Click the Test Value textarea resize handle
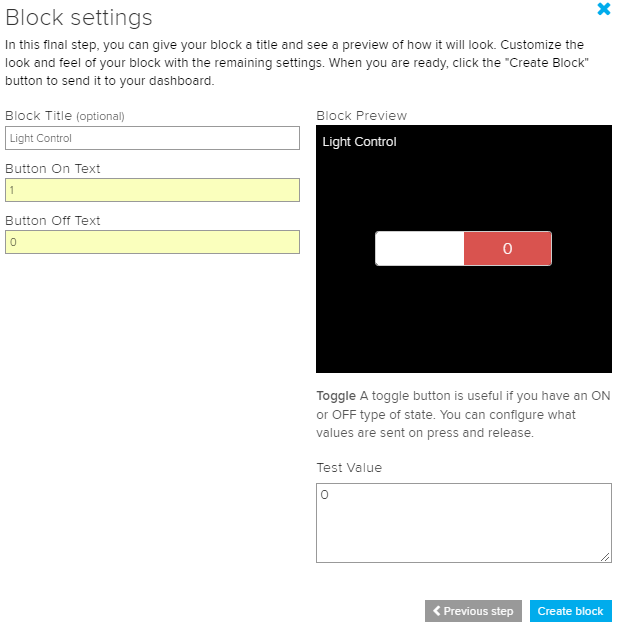 (x=606, y=557)
